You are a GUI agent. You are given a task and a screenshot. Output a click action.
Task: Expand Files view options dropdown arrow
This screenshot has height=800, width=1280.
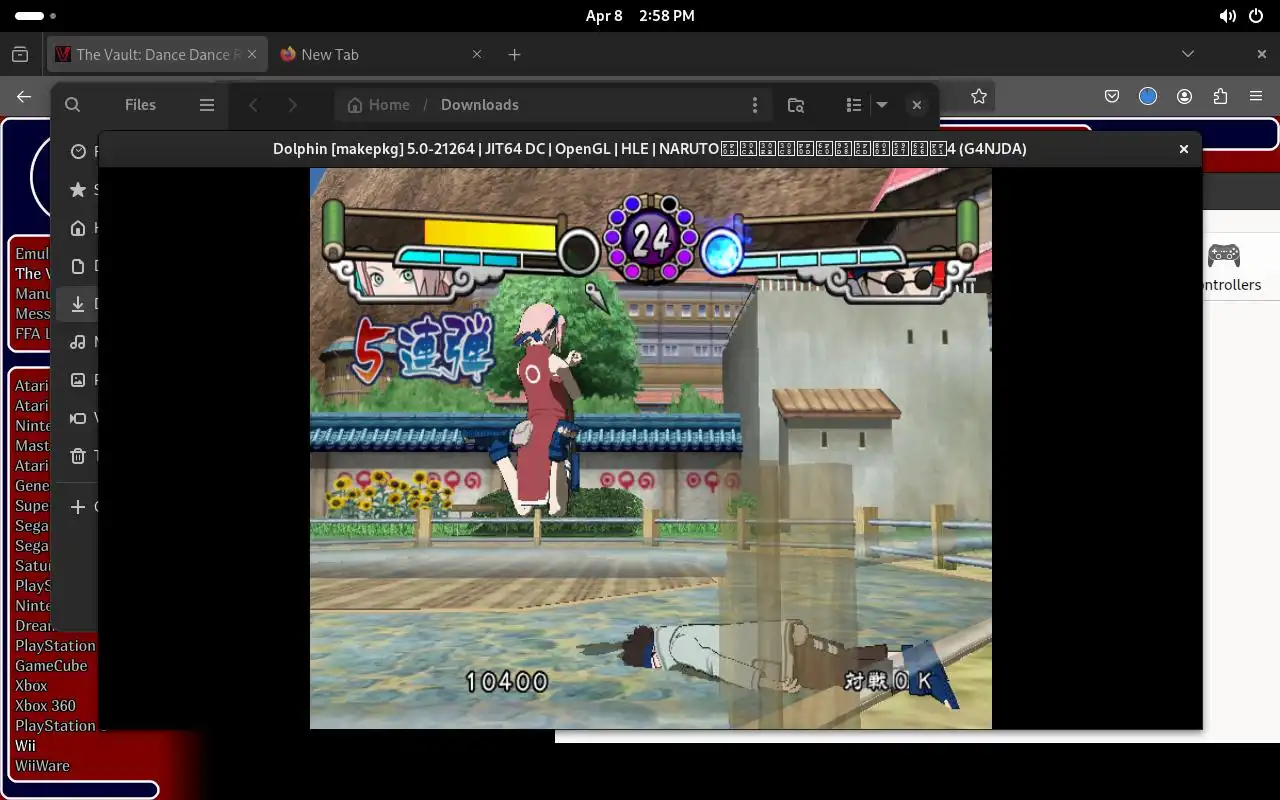point(882,104)
